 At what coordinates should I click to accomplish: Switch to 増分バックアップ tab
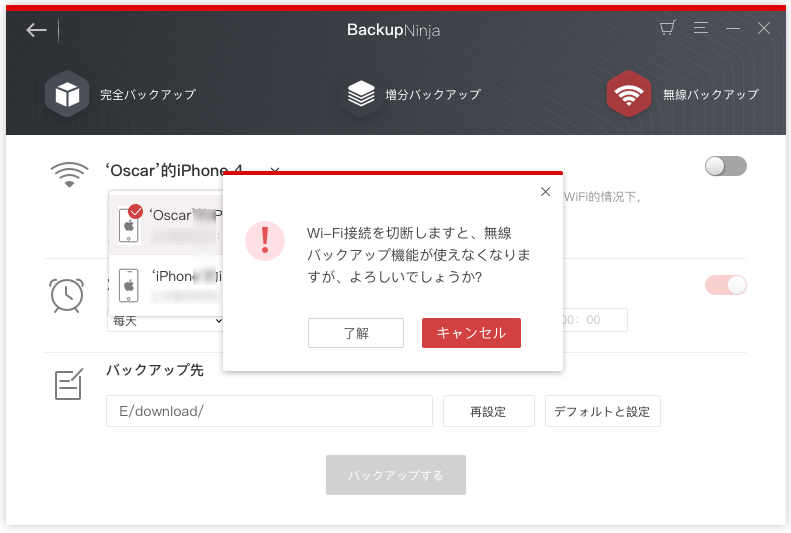pos(433,95)
